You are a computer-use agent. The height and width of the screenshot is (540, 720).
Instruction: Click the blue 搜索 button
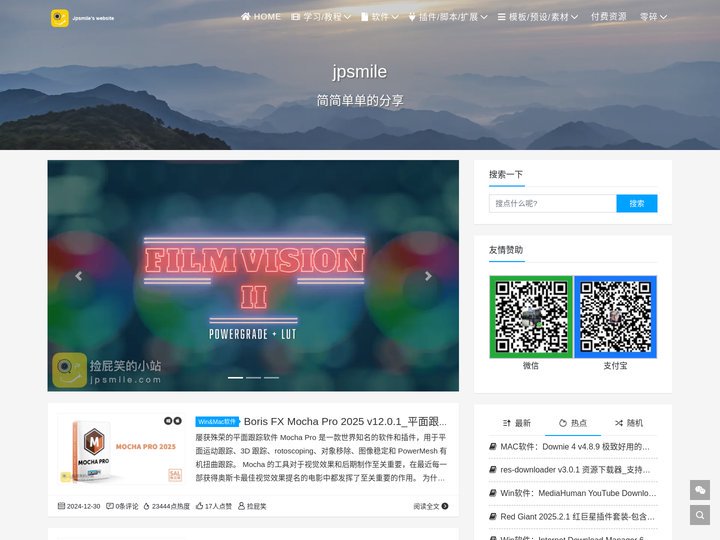tap(637, 203)
